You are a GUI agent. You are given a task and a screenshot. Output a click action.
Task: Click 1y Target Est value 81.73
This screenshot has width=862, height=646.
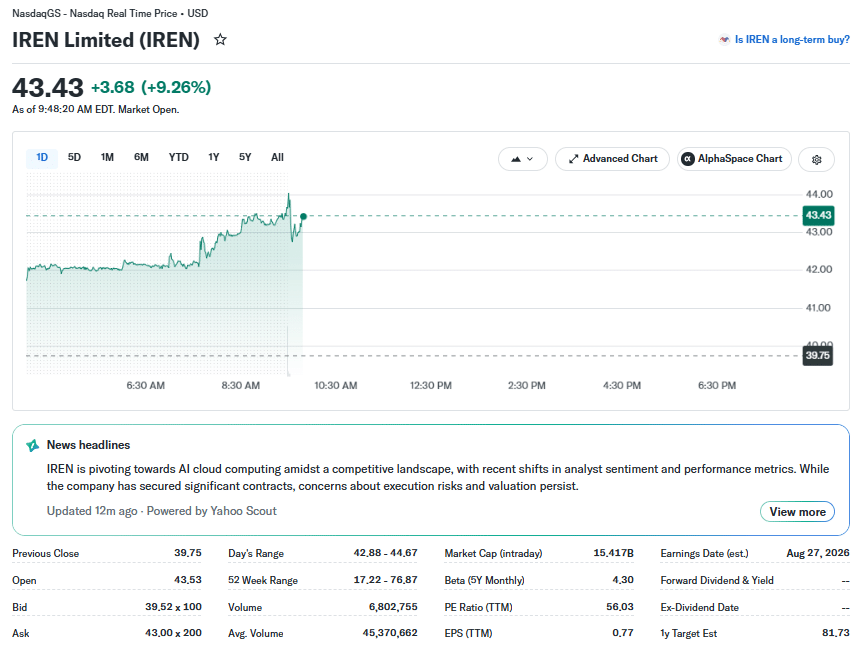point(836,633)
